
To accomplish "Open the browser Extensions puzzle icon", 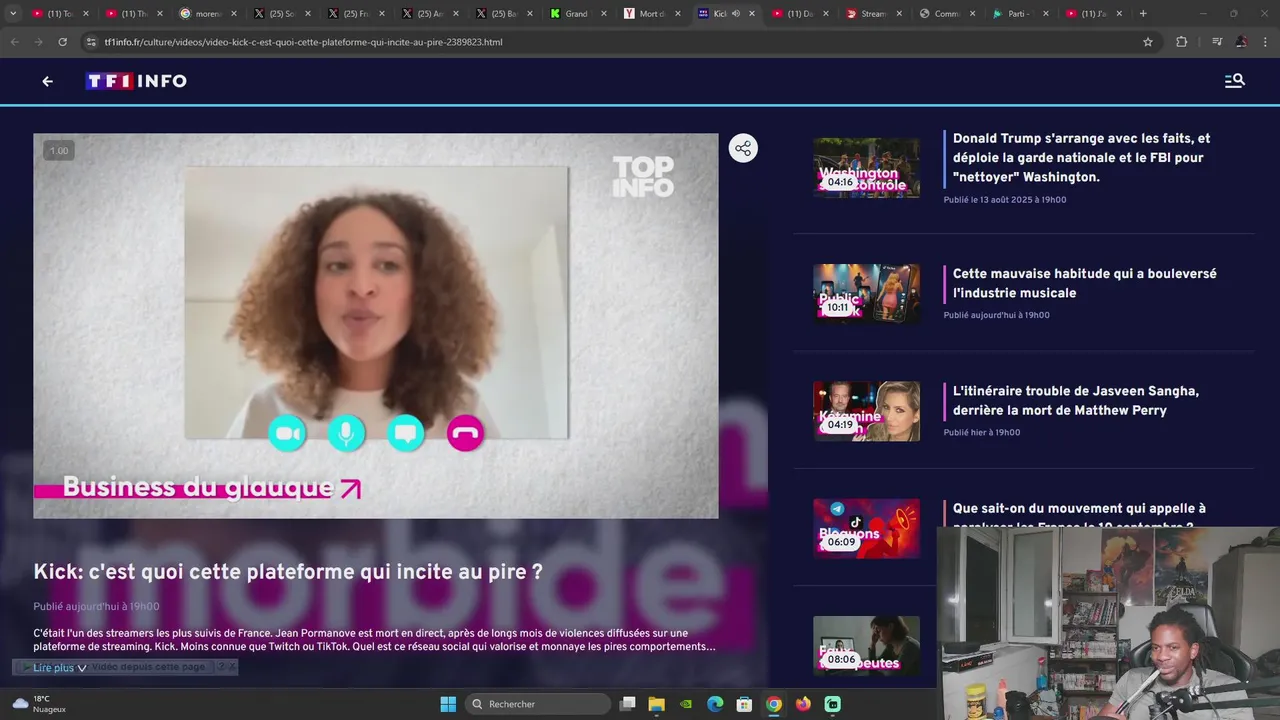I will [1182, 42].
